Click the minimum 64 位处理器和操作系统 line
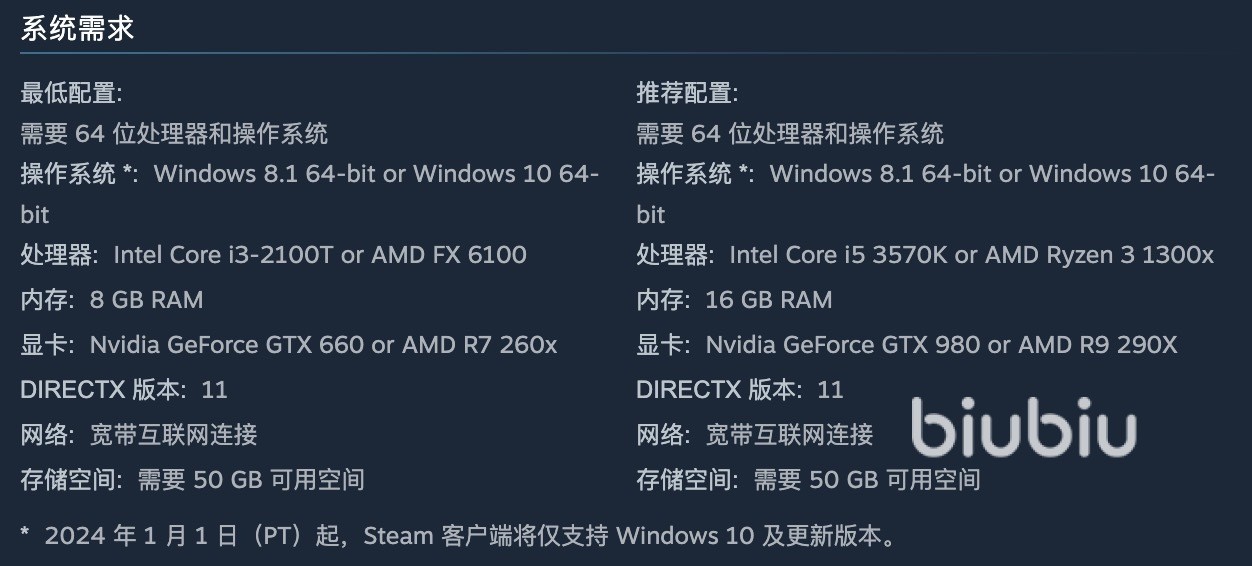1252x566 pixels. pyautogui.click(x=174, y=133)
